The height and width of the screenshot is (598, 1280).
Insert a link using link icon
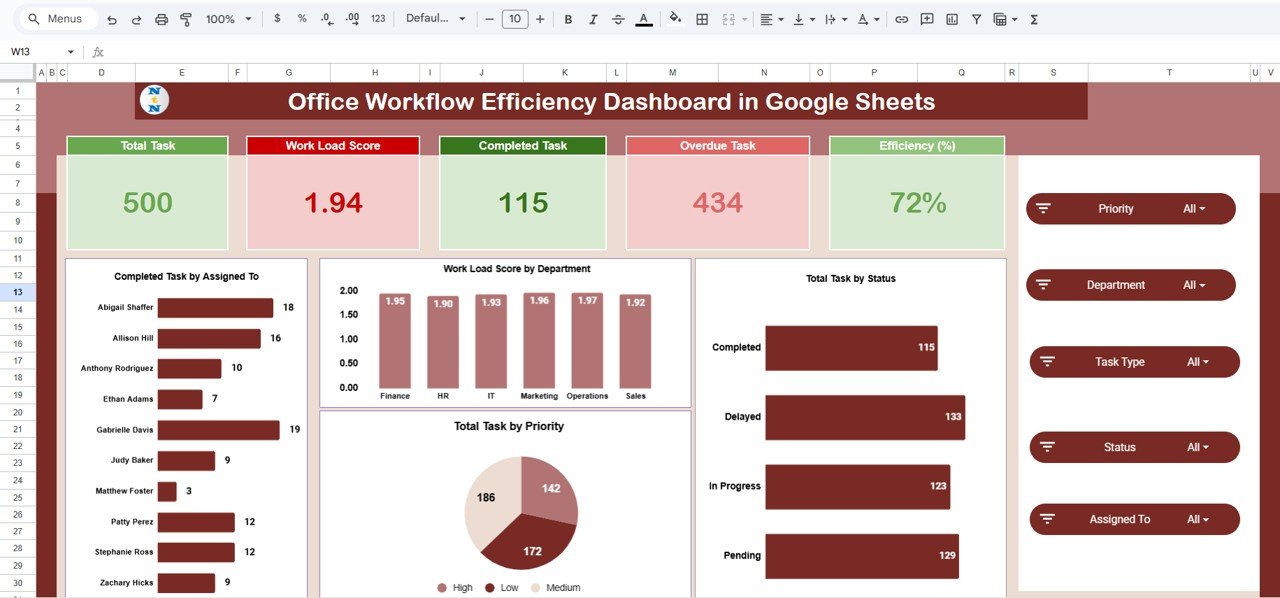click(901, 19)
